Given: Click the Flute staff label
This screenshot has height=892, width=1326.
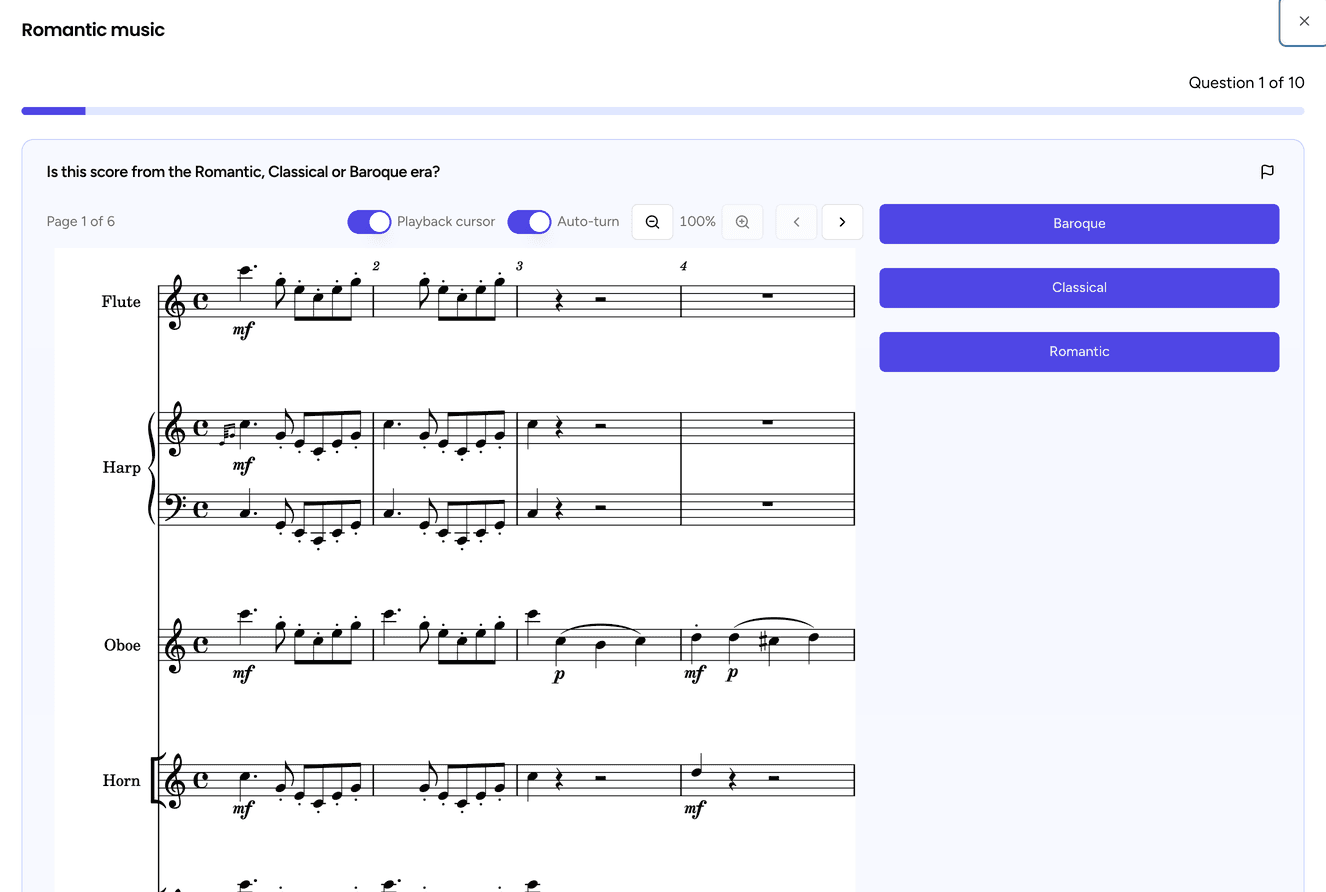Looking at the screenshot, I should (x=121, y=302).
